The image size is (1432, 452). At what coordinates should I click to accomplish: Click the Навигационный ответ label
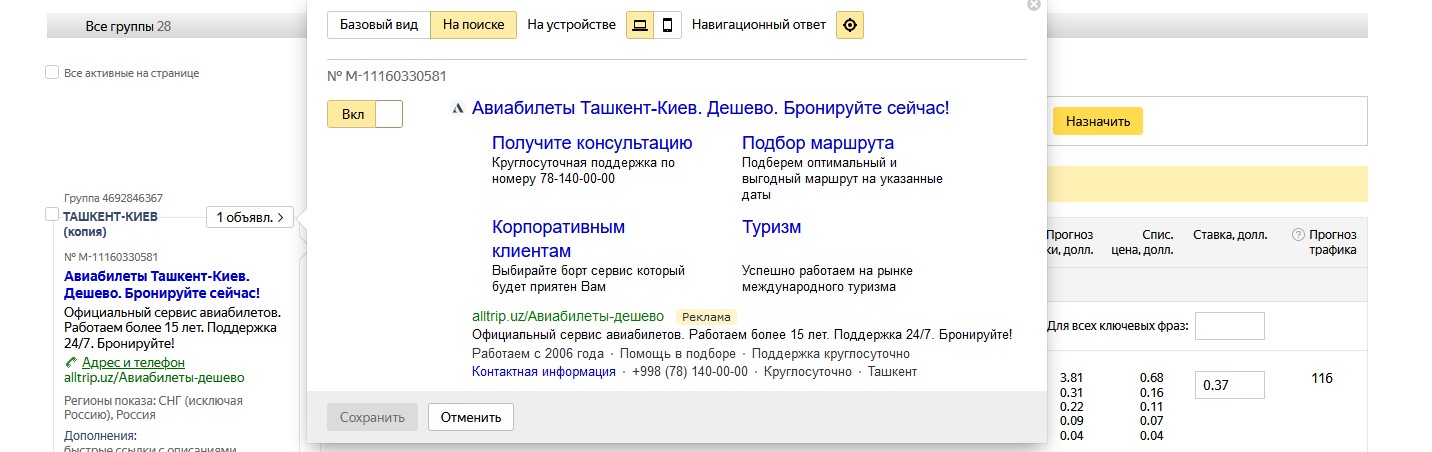(x=759, y=25)
